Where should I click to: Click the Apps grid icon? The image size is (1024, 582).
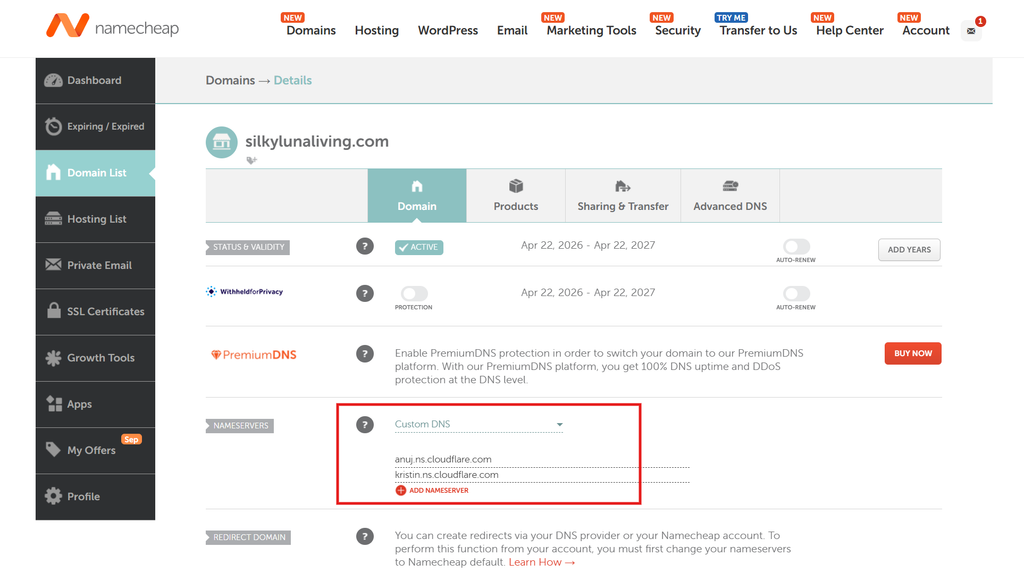(54, 404)
